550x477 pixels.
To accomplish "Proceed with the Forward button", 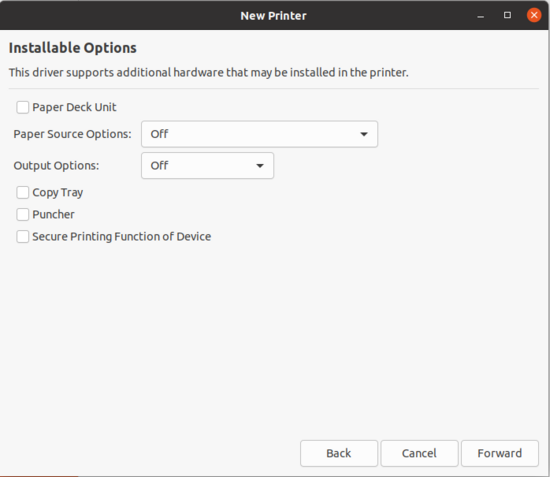I will pos(499,453).
